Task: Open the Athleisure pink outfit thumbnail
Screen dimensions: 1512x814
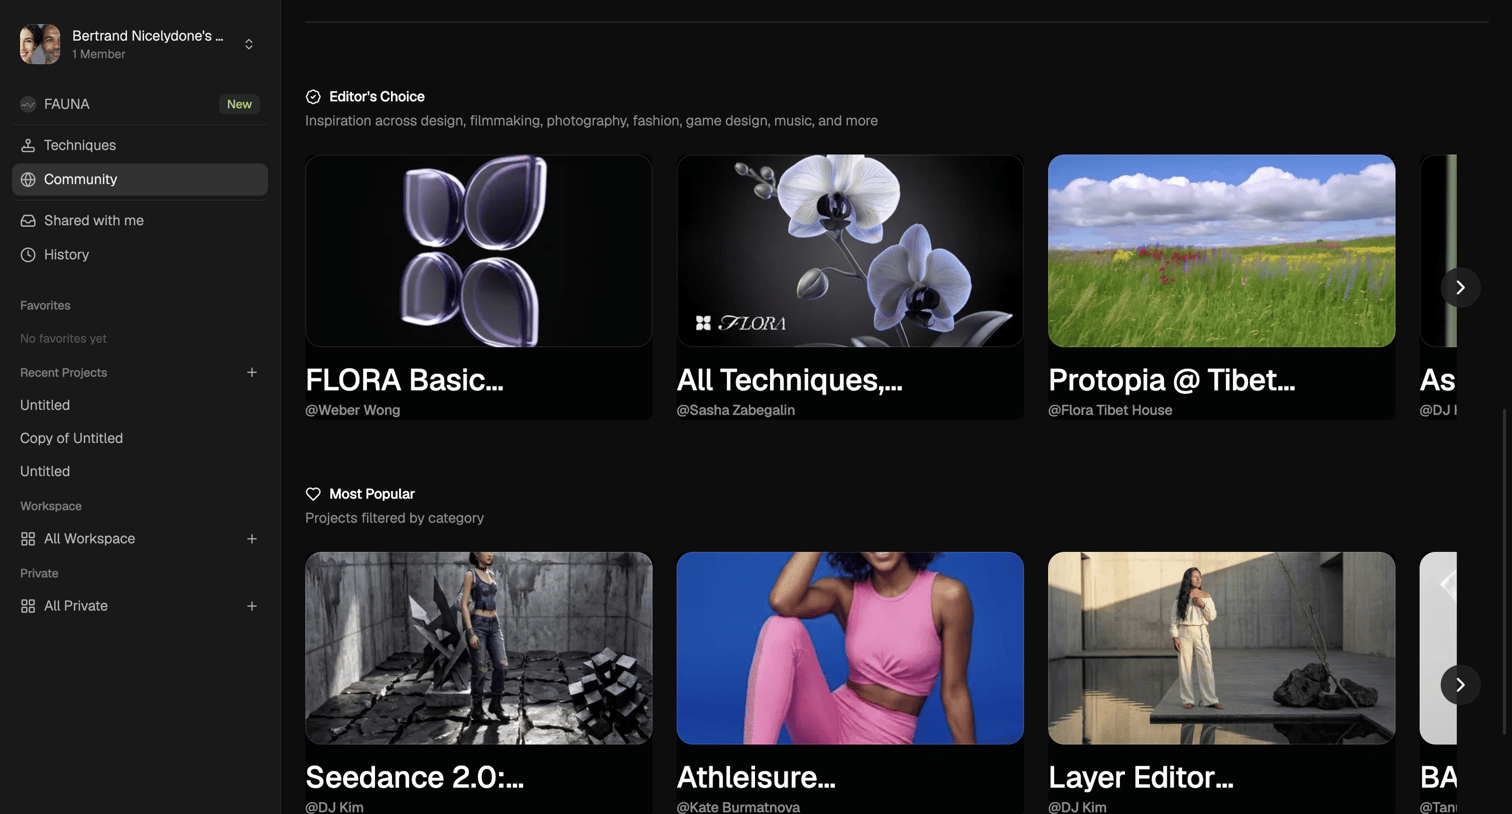Action: pyautogui.click(x=850, y=648)
